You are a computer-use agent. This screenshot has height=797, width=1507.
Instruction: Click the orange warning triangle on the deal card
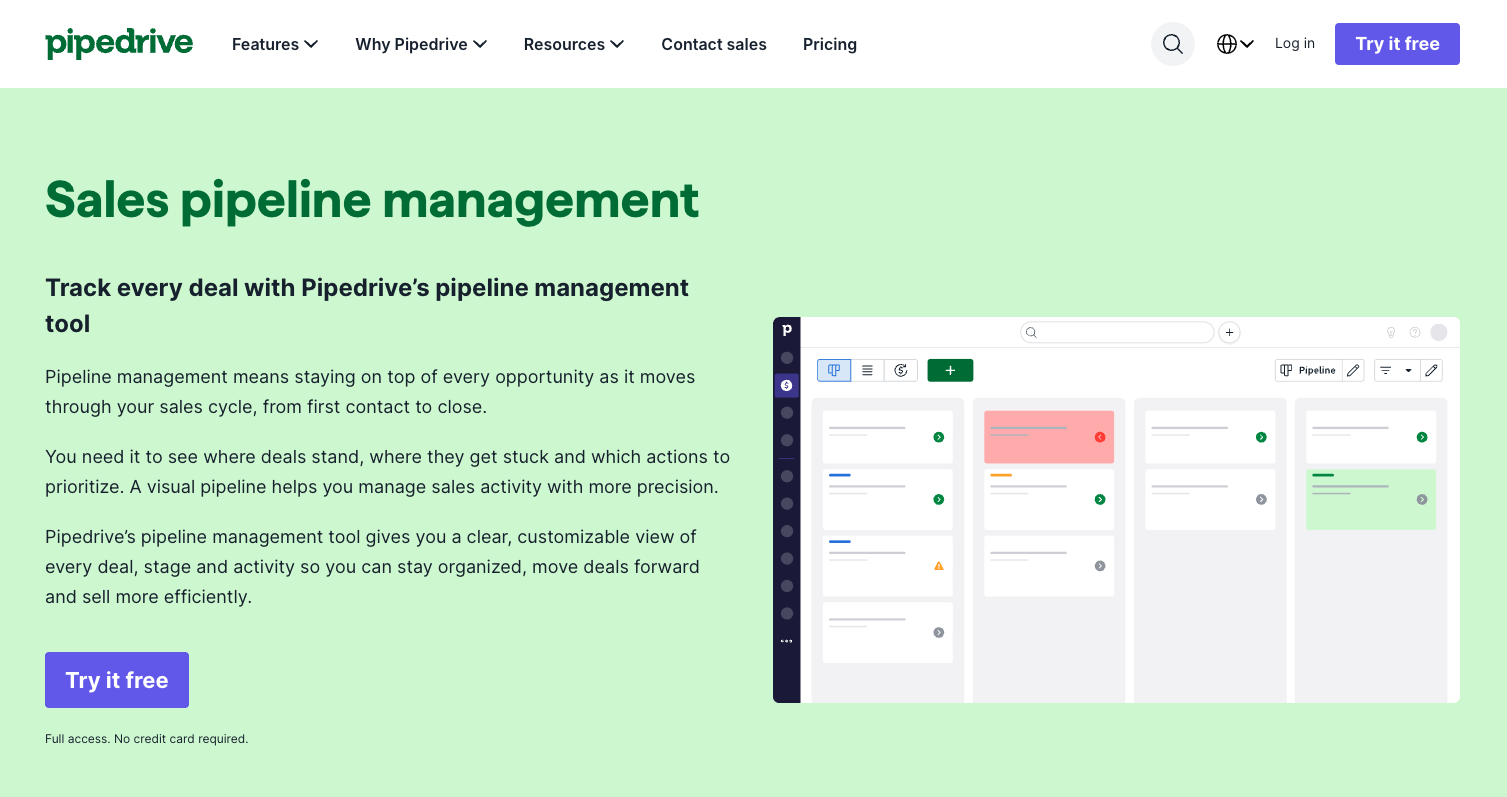pyautogui.click(x=938, y=566)
